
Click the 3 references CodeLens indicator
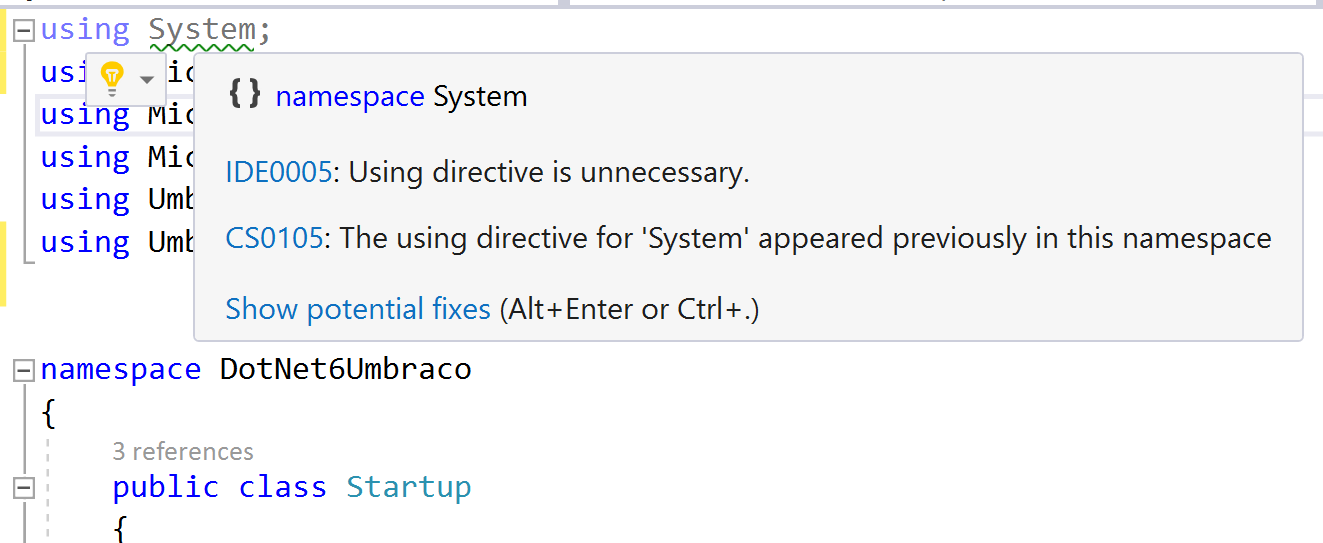coord(183,451)
